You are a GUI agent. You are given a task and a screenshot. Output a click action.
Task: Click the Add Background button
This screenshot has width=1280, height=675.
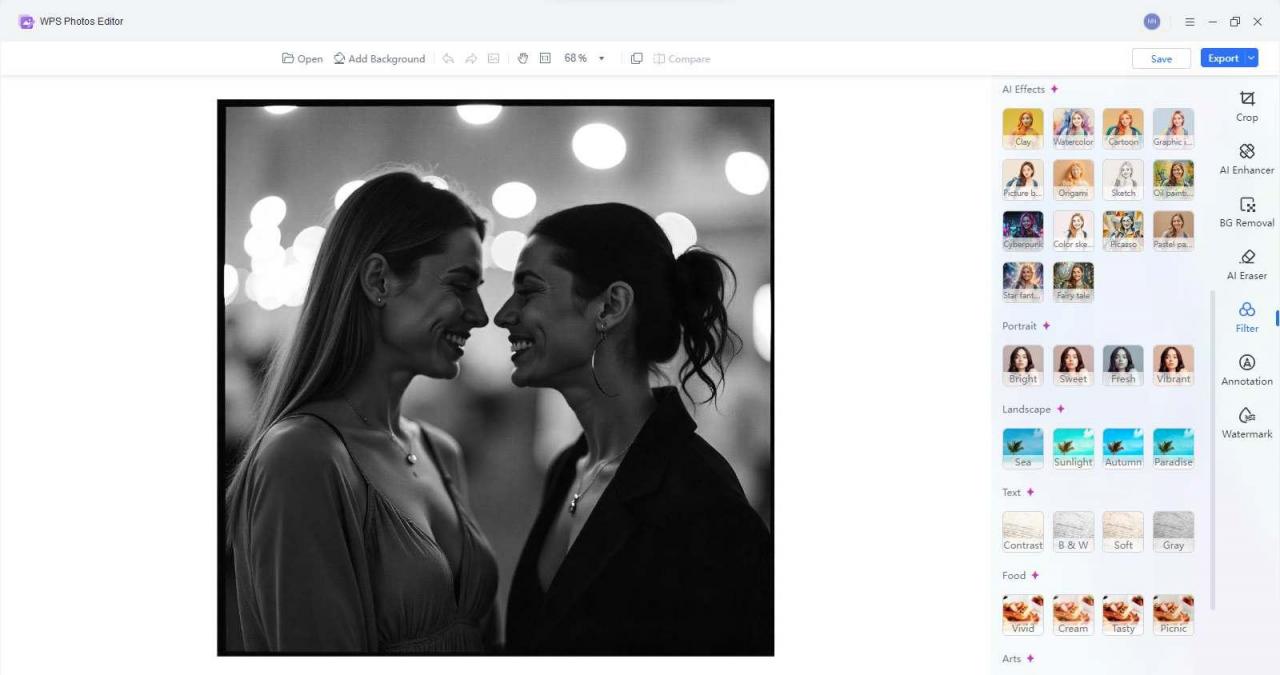pyautogui.click(x=379, y=58)
